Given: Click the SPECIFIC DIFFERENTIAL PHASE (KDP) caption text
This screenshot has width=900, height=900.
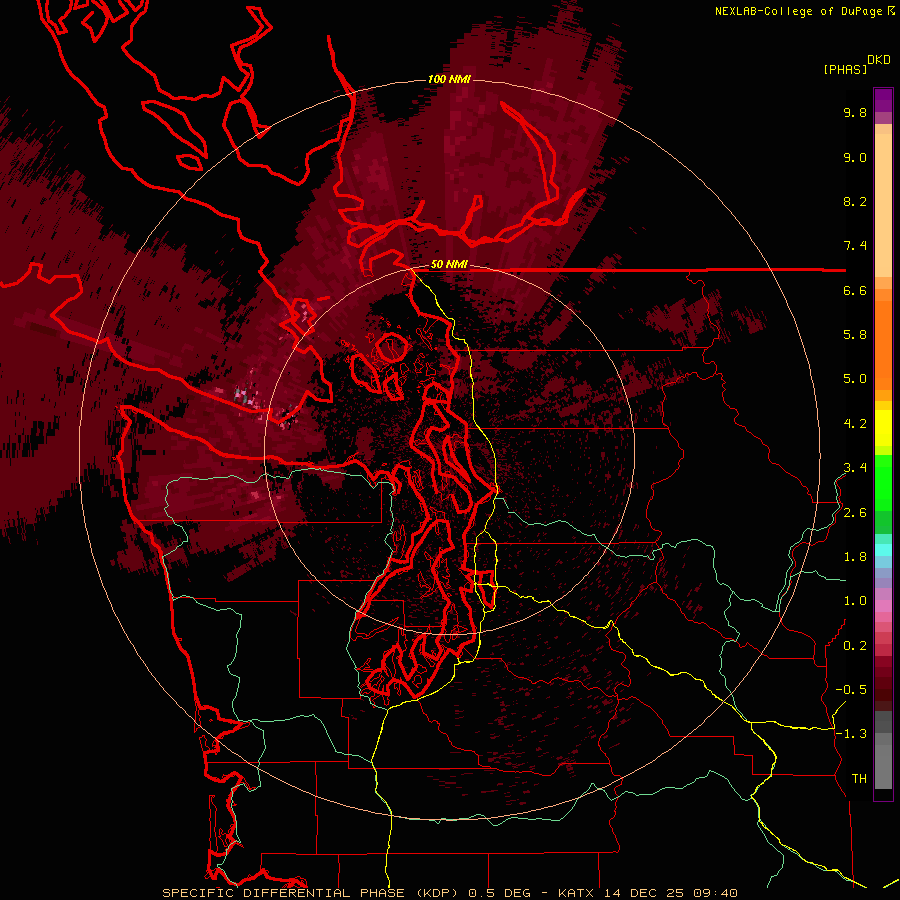Looking at the screenshot, I should [308, 893].
